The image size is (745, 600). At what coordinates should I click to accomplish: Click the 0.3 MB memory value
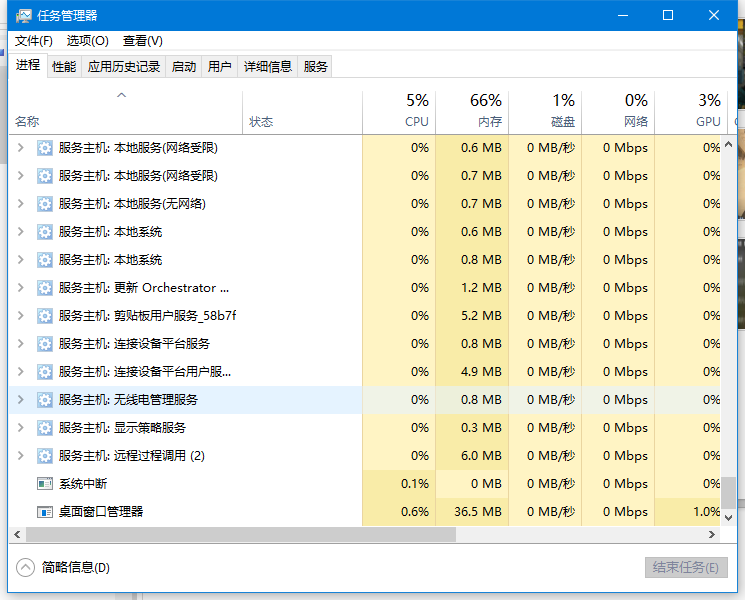coord(481,428)
